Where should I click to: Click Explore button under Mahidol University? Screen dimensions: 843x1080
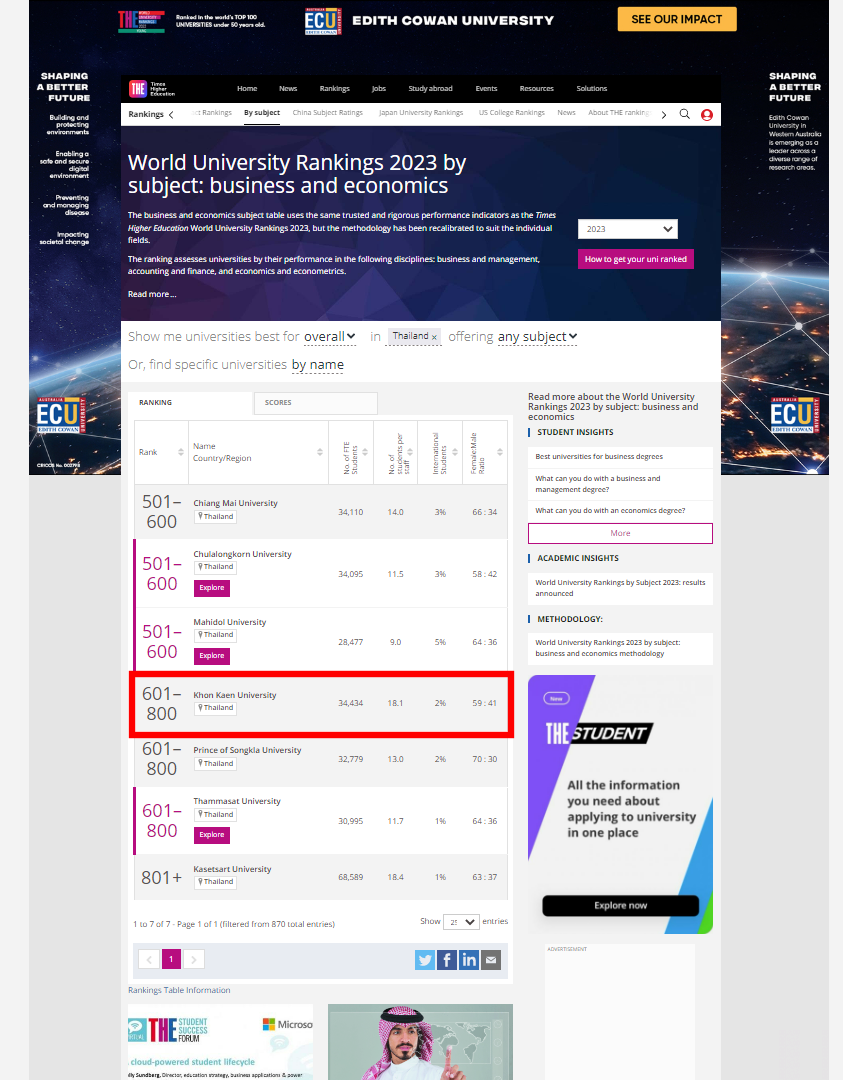[211, 656]
